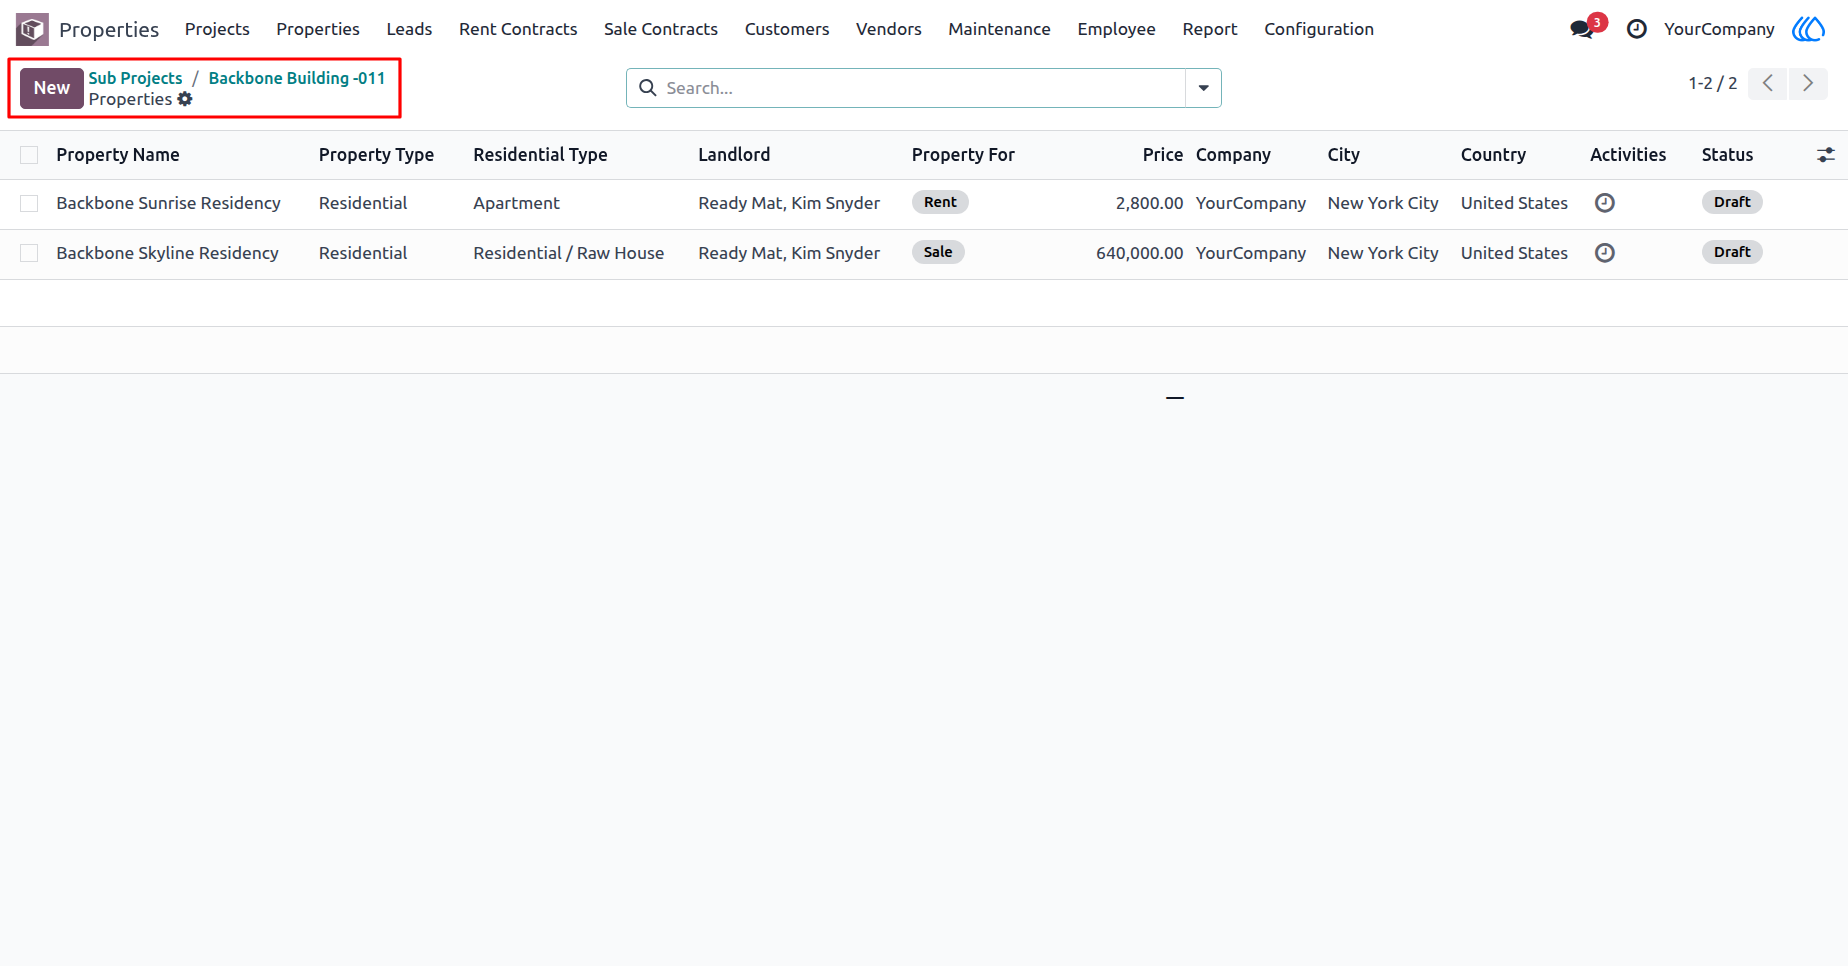Go back to Sub Projects breadcrumb
The image size is (1848, 966).
coord(135,78)
